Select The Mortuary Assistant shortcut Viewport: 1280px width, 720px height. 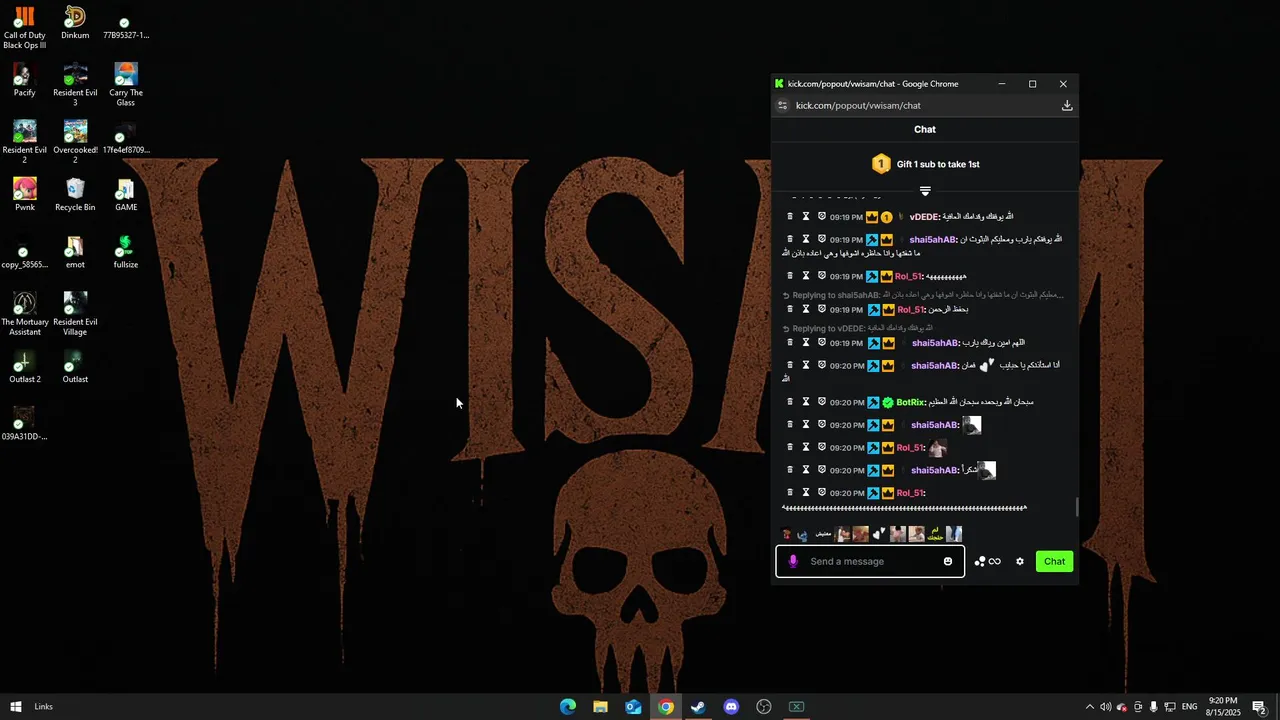point(24,314)
